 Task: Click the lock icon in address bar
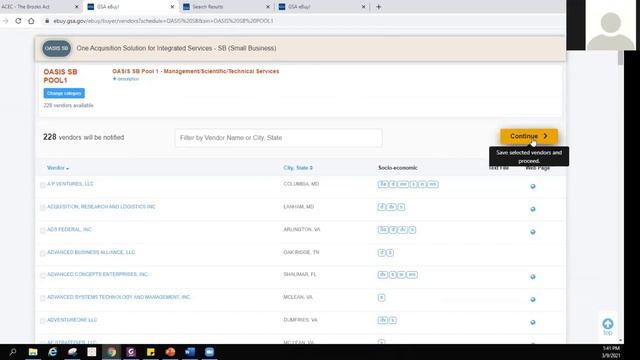47,21
